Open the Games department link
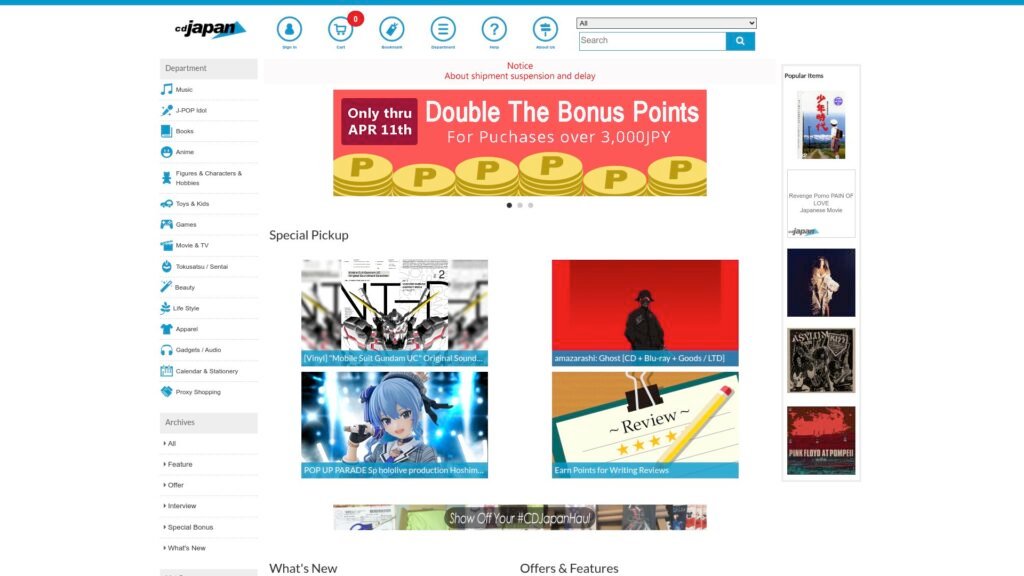Screen dimensions: 1024x576 coord(186,225)
